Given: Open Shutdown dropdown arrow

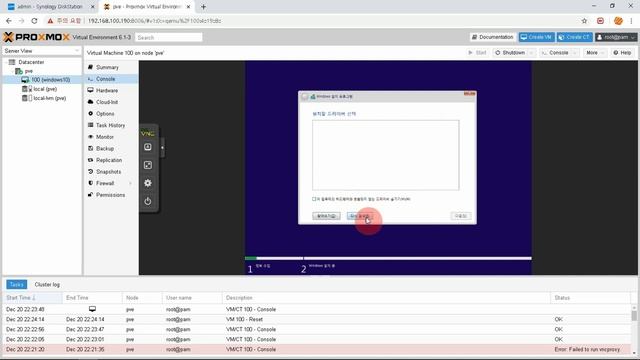Looking at the screenshot, I should pos(531,53).
